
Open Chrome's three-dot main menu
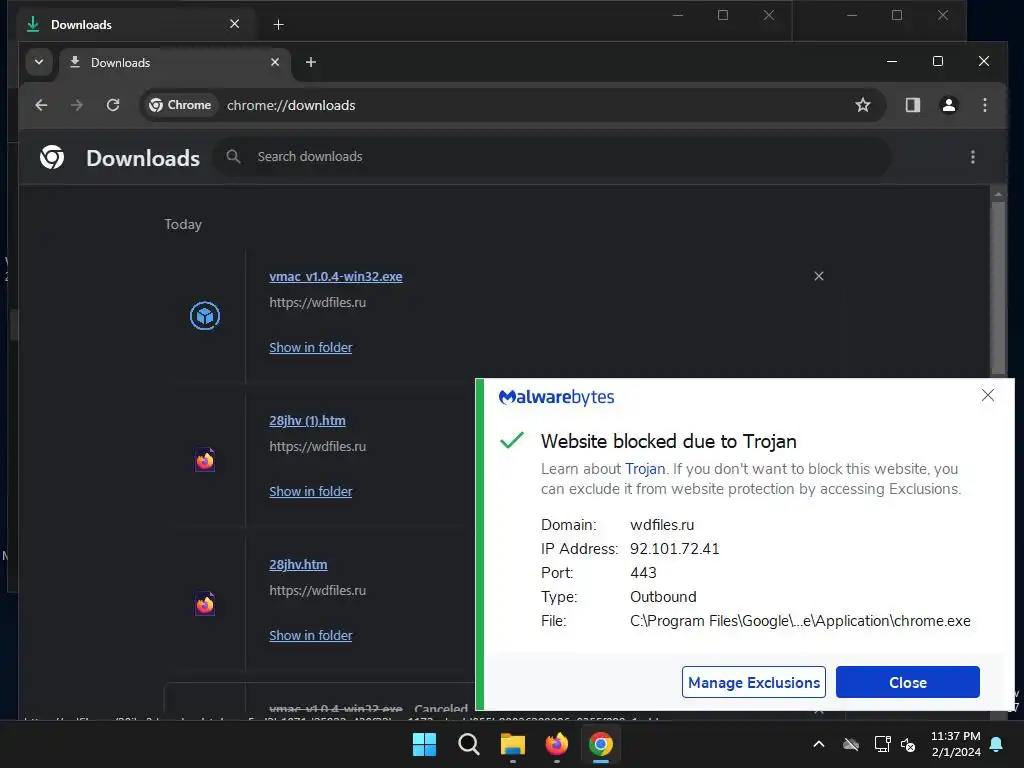point(985,105)
